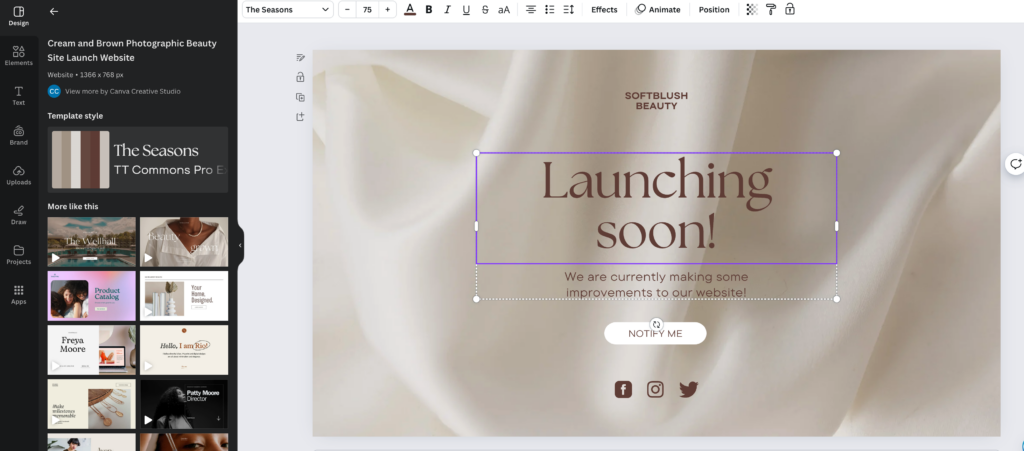The height and width of the screenshot is (451, 1024).
Task: Toggle bold formatting
Action: coord(429,9)
